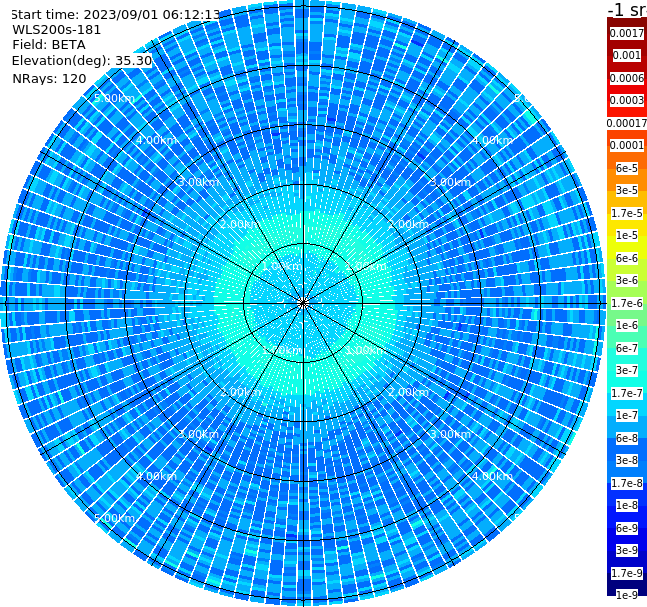The width and height of the screenshot is (647, 607).
Task: Click the 1.7e-6 colorbar label
Action: [627, 303]
